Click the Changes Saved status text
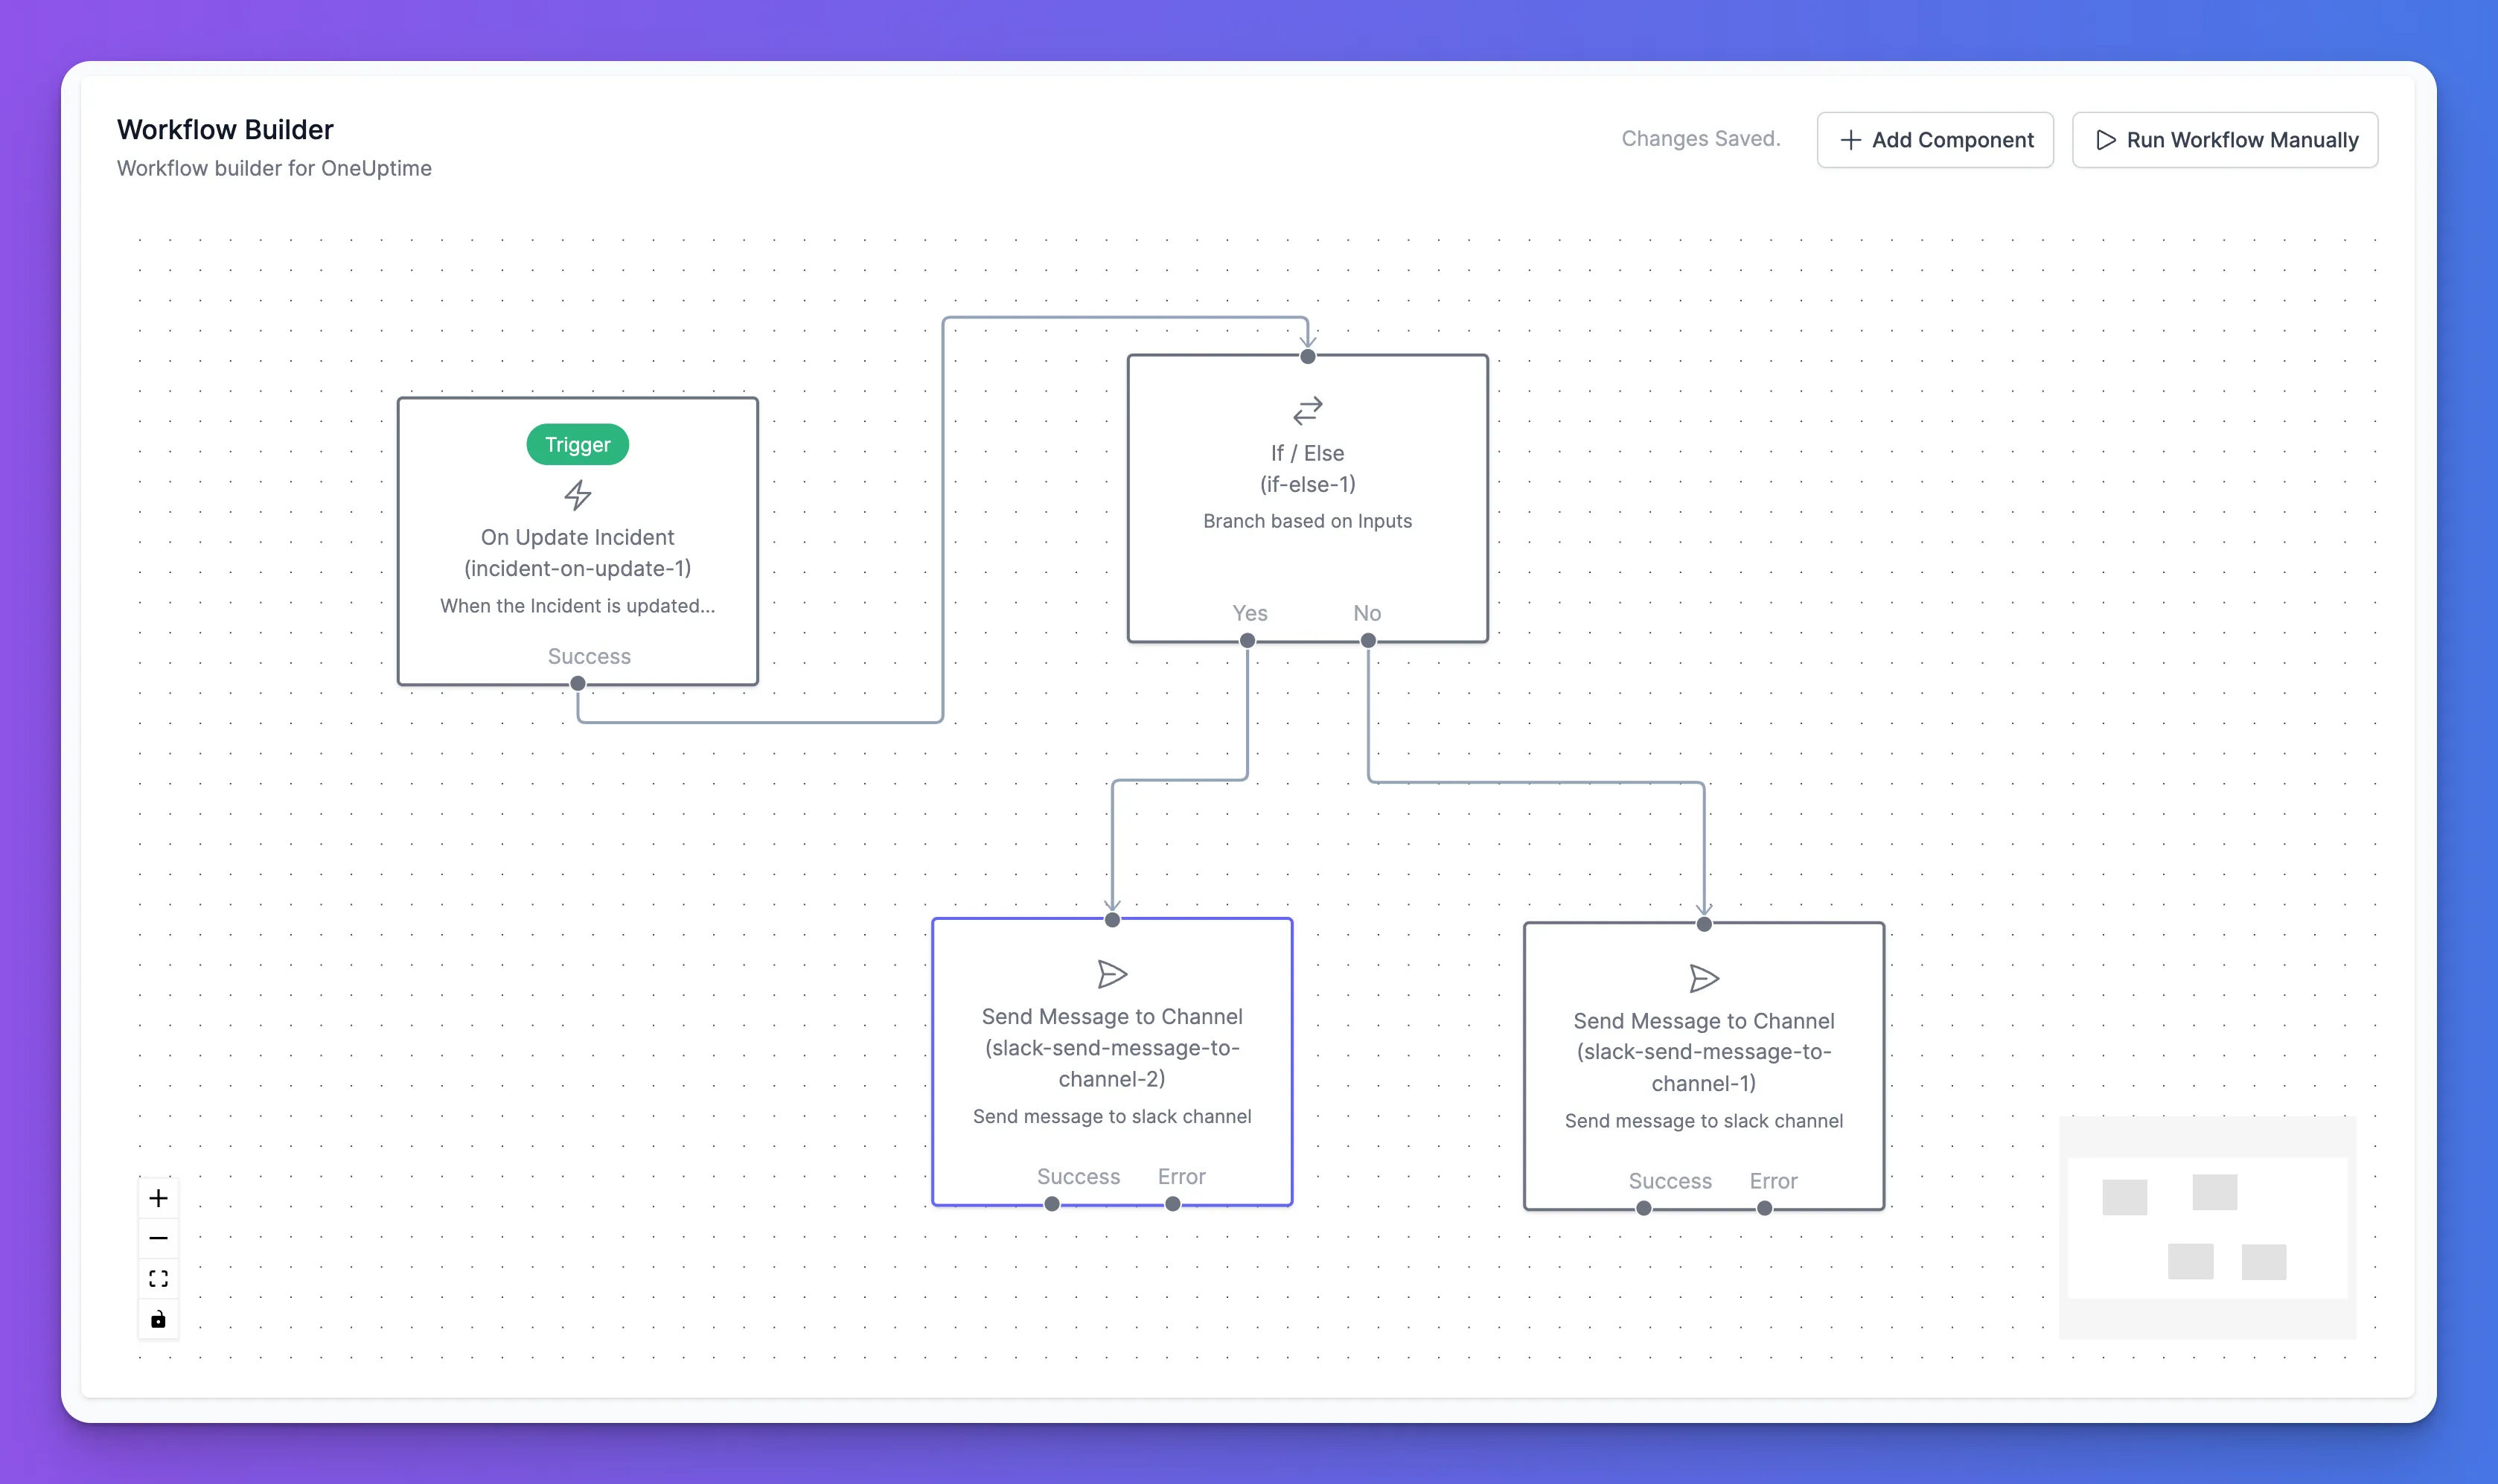This screenshot has width=2498, height=1484. pyautogui.click(x=1701, y=139)
